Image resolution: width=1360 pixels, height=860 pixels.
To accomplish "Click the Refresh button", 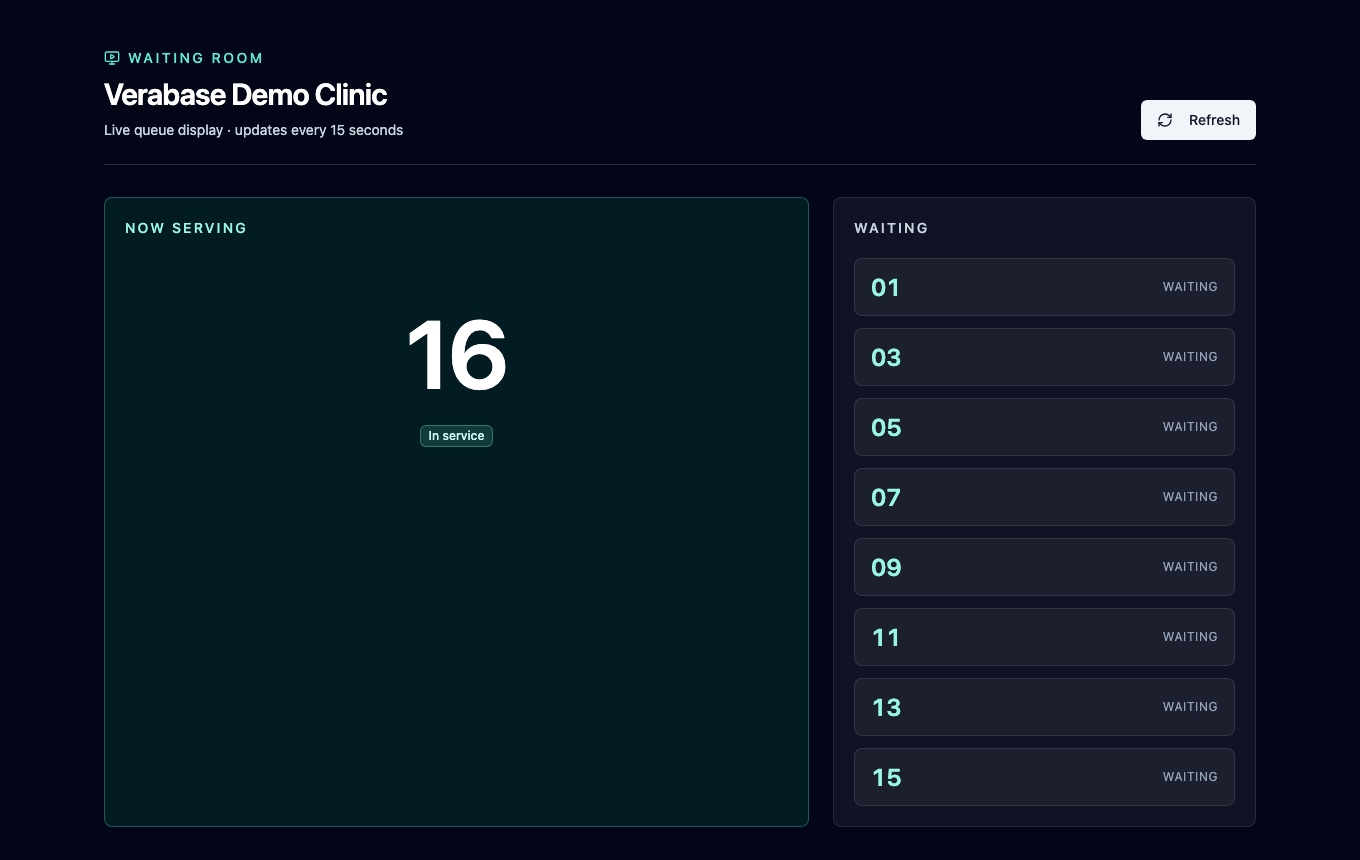I will coord(1198,120).
